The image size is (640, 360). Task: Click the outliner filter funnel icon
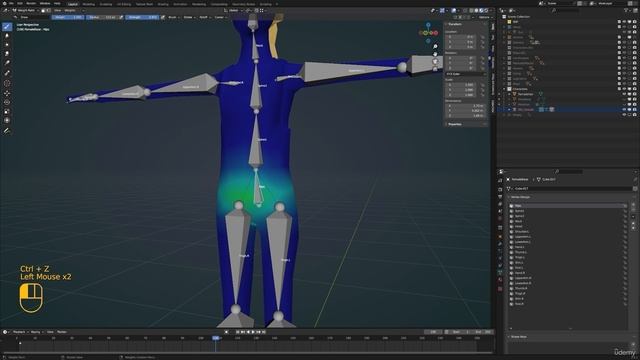coord(625,10)
